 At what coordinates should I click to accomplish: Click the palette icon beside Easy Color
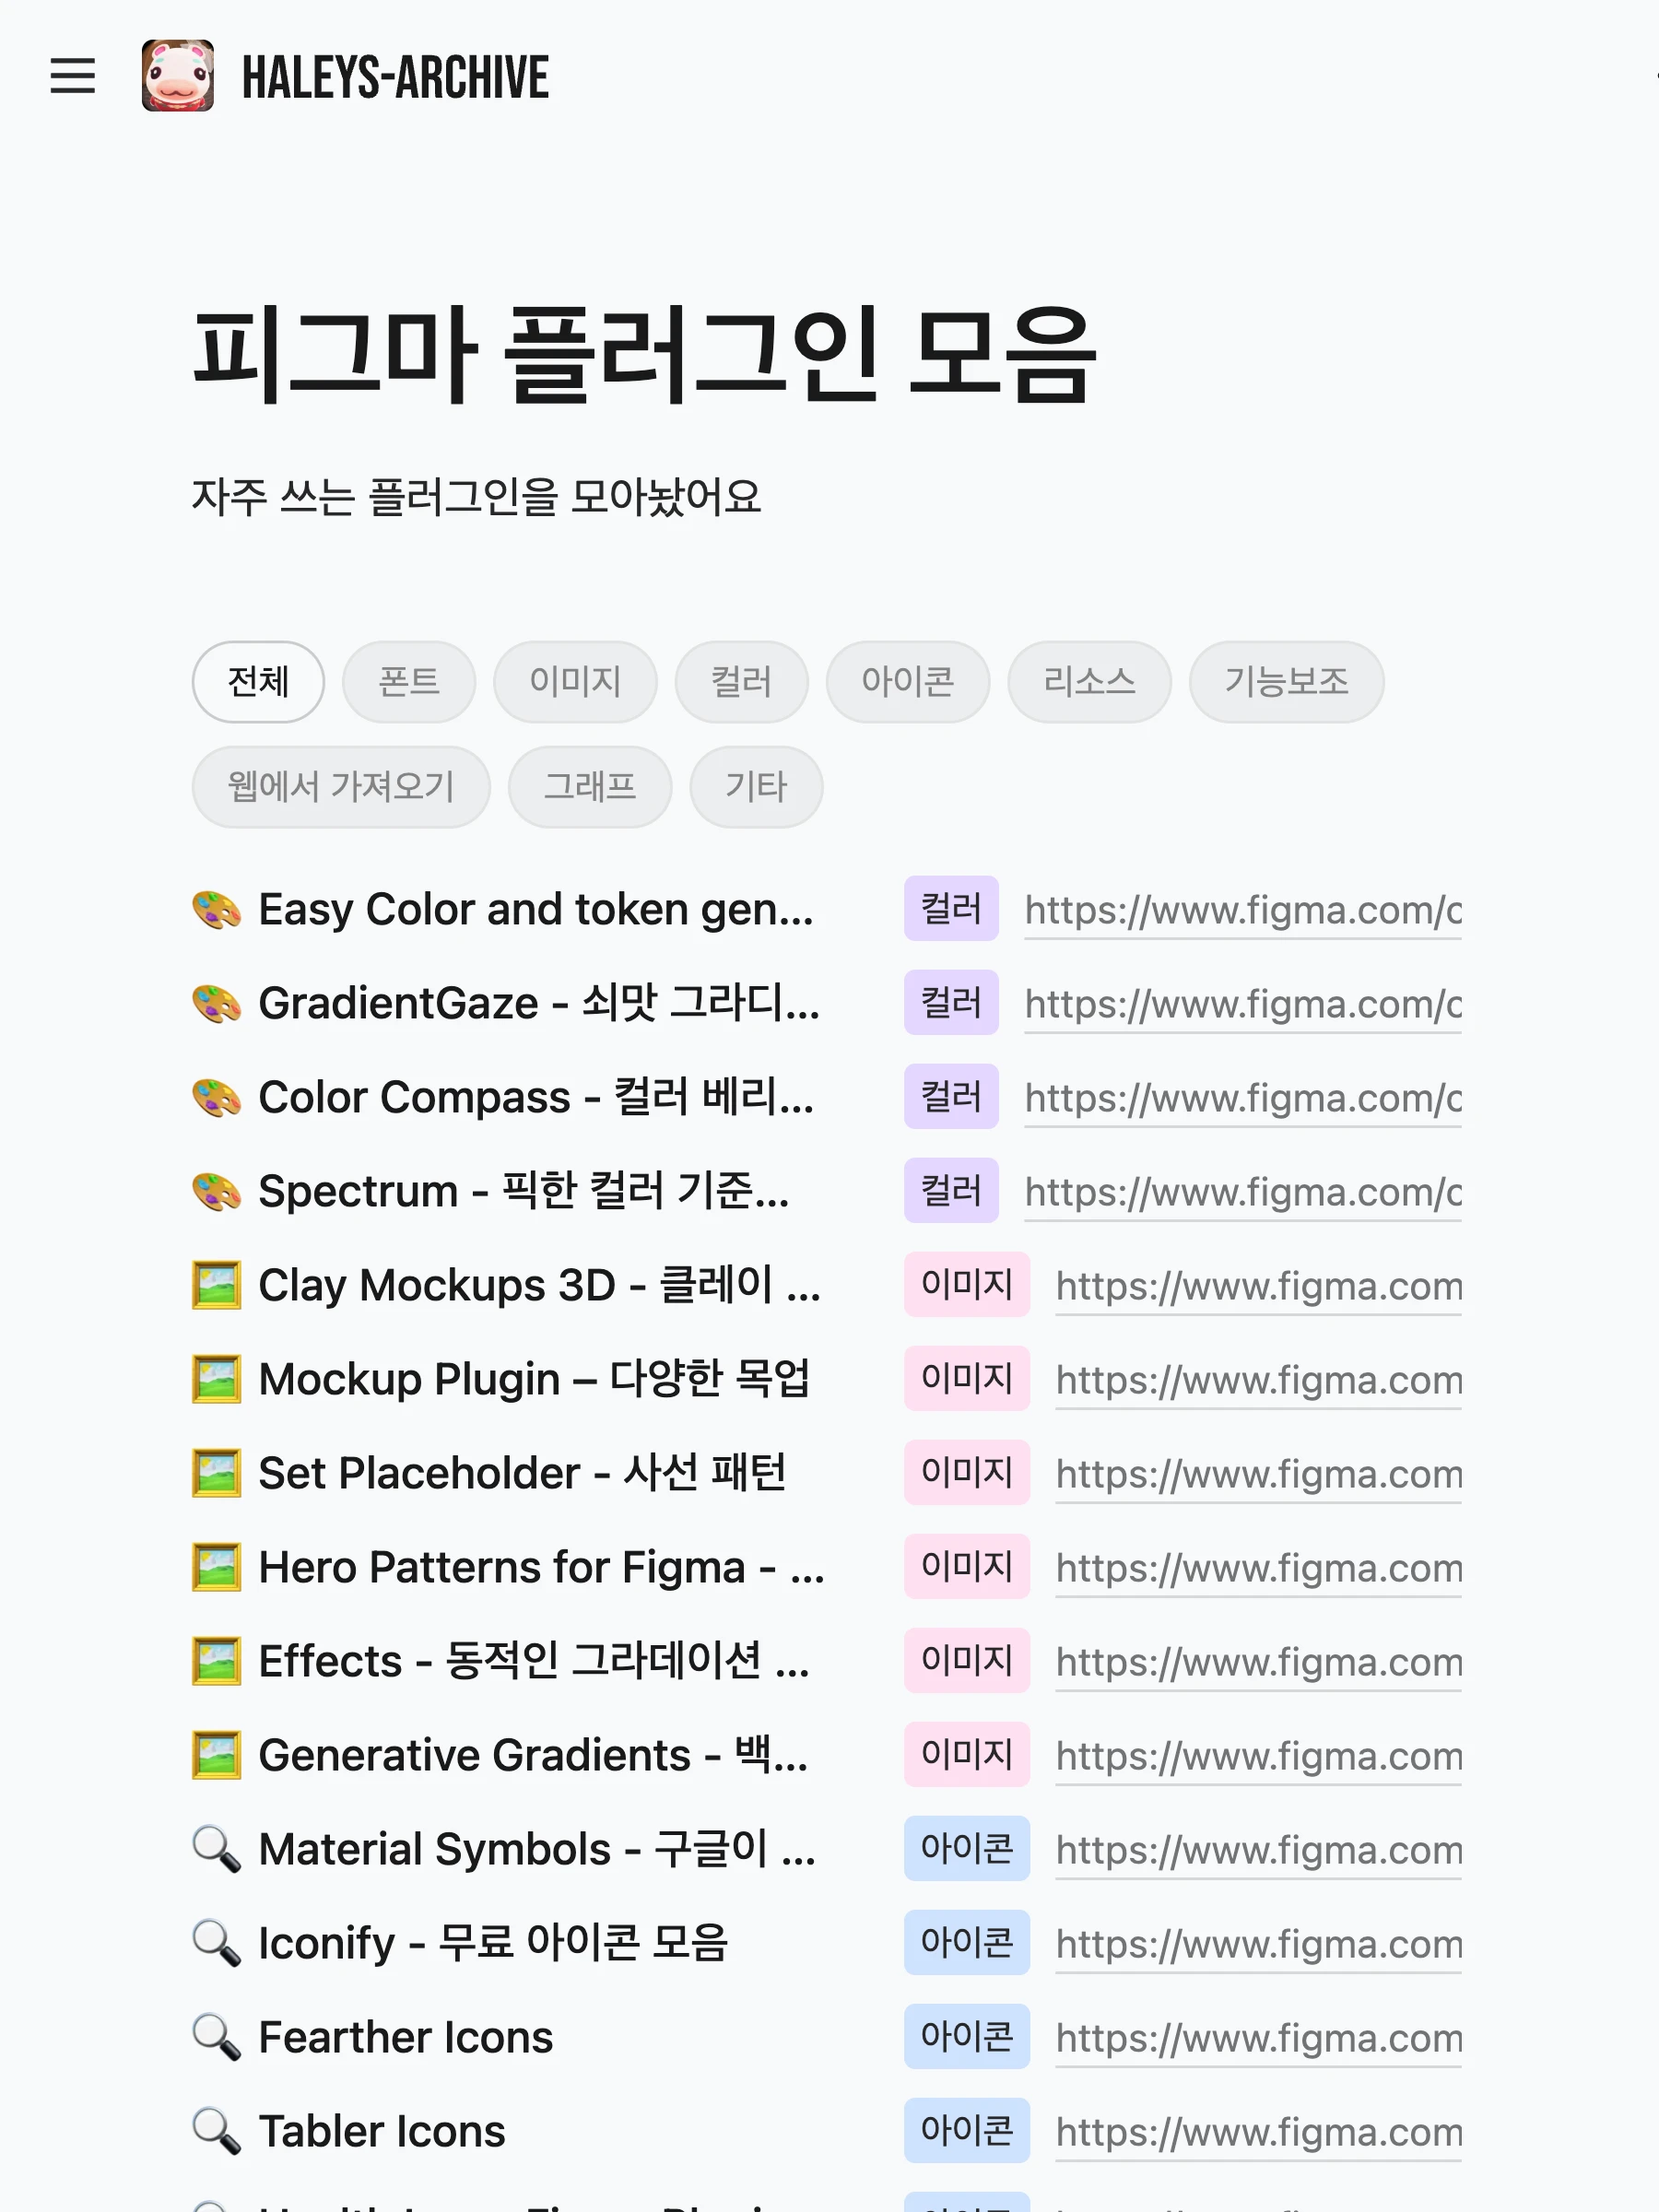click(216, 910)
